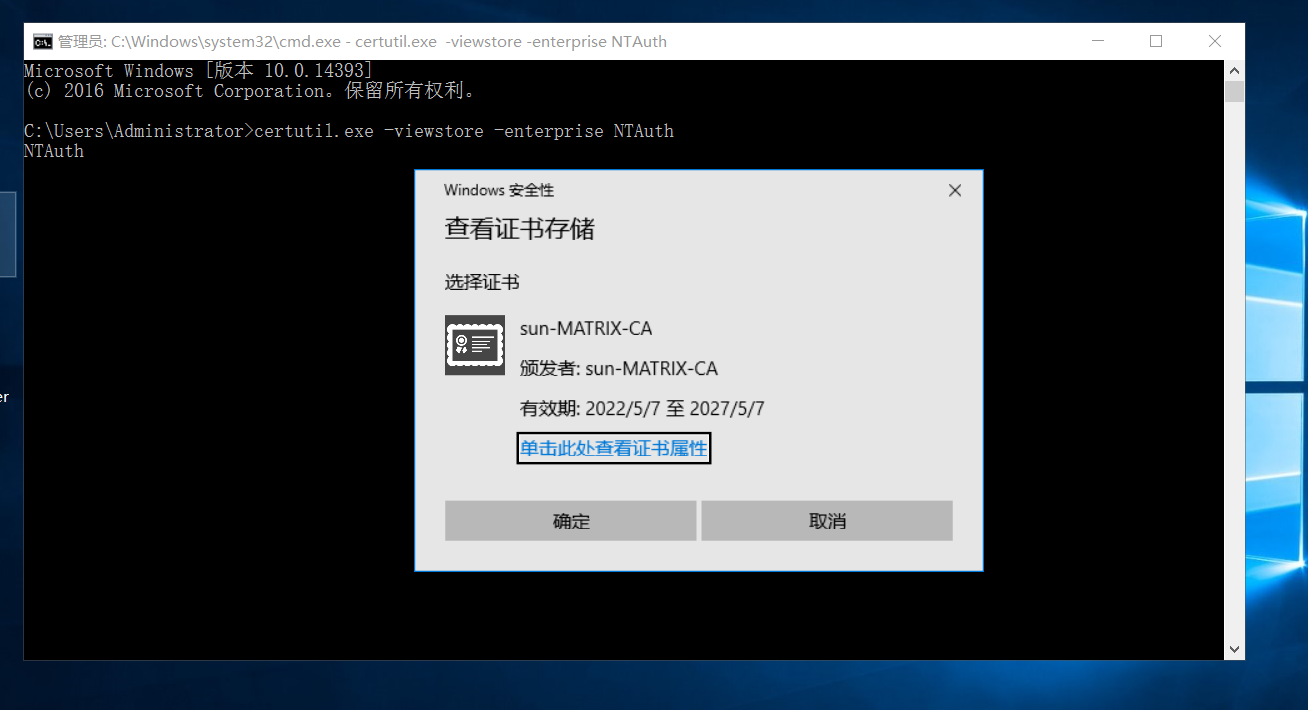Click the 2016 Microsoft Corporation copyright line
This screenshot has height=710, width=1308.
click(x=249, y=91)
